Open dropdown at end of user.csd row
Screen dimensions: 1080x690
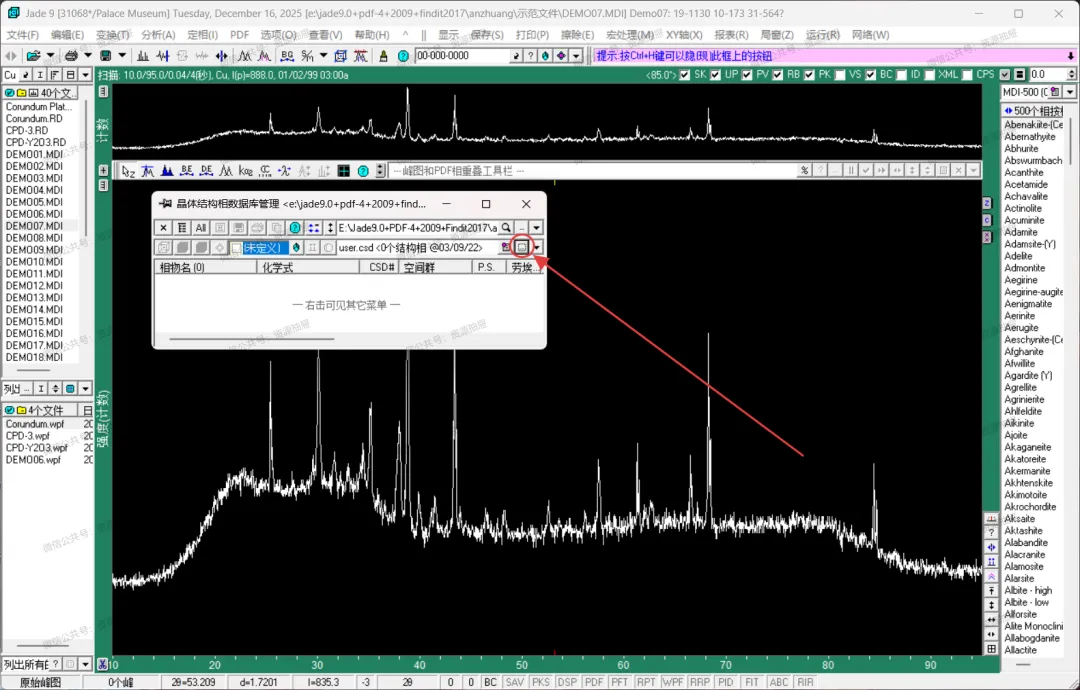537,247
